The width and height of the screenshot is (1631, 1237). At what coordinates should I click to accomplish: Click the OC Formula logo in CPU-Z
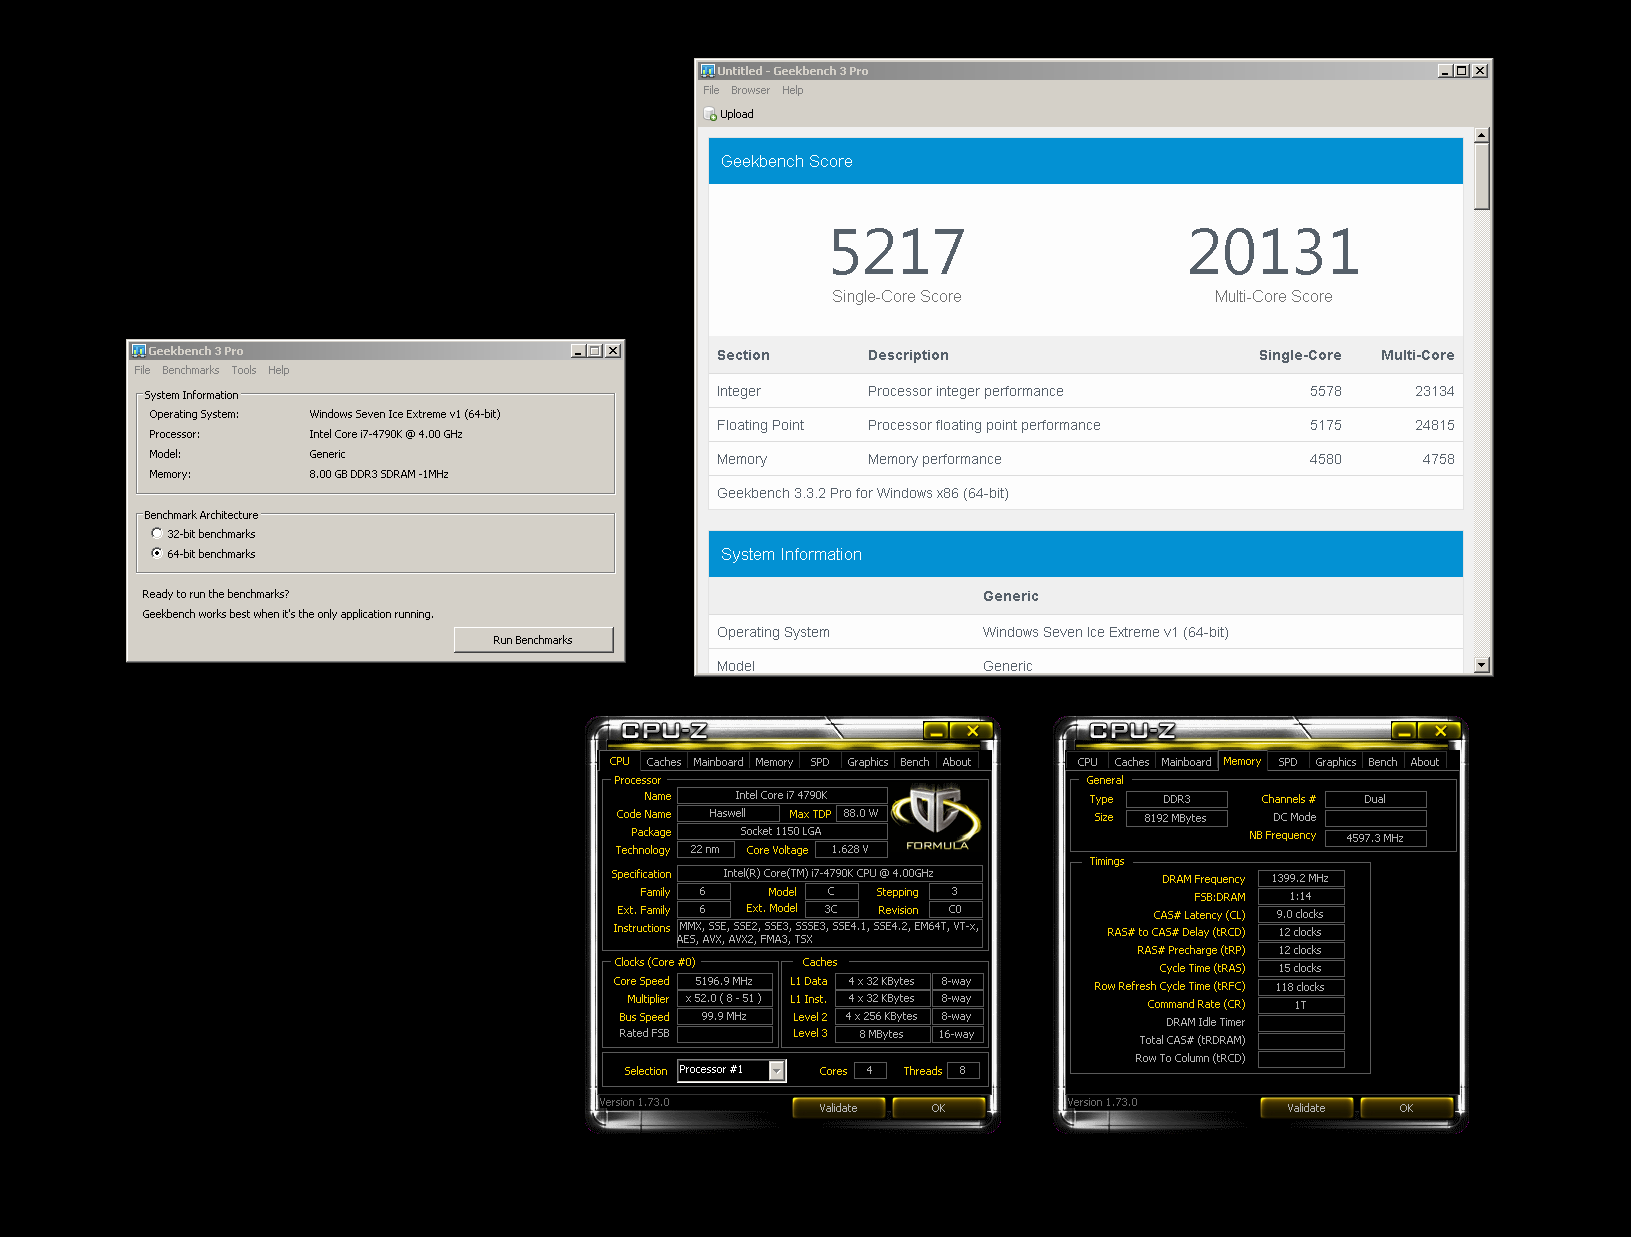coord(936,818)
